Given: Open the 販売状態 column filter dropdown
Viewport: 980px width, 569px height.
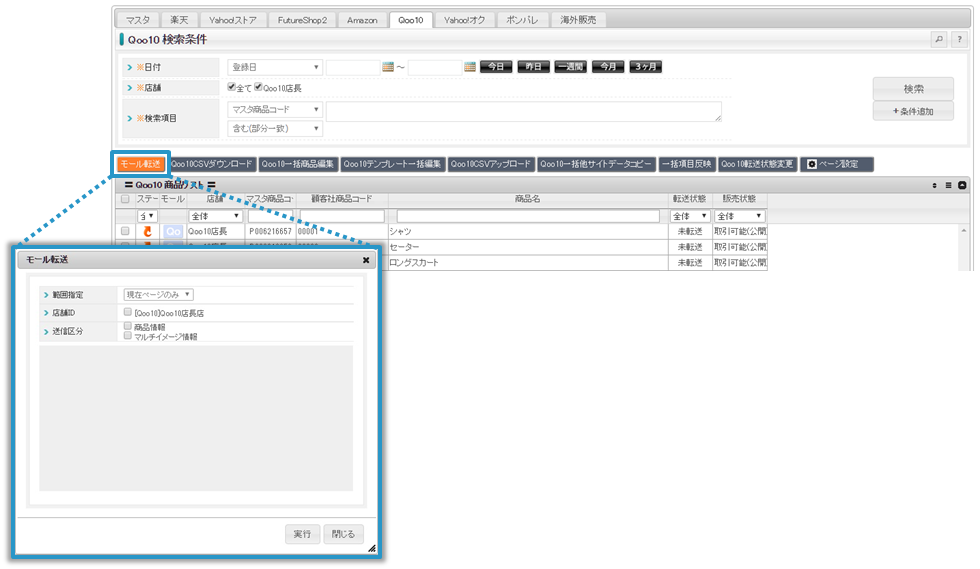Looking at the screenshot, I should tap(740, 216).
